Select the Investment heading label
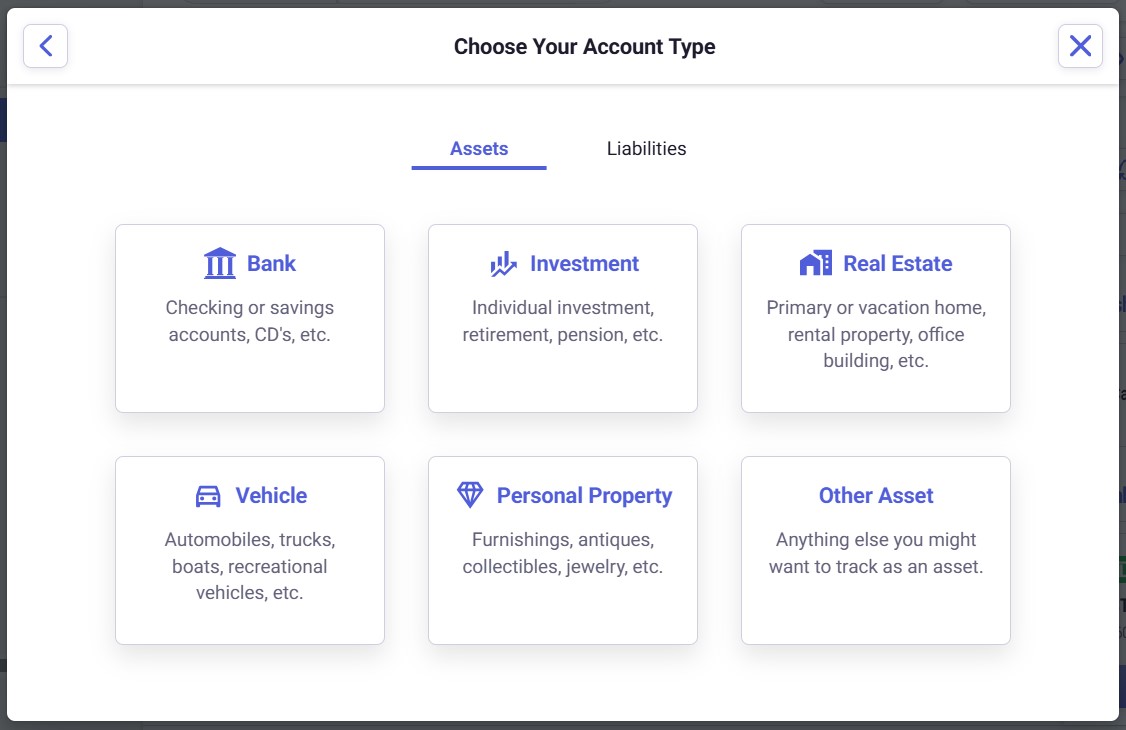The height and width of the screenshot is (730, 1126). 584,264
